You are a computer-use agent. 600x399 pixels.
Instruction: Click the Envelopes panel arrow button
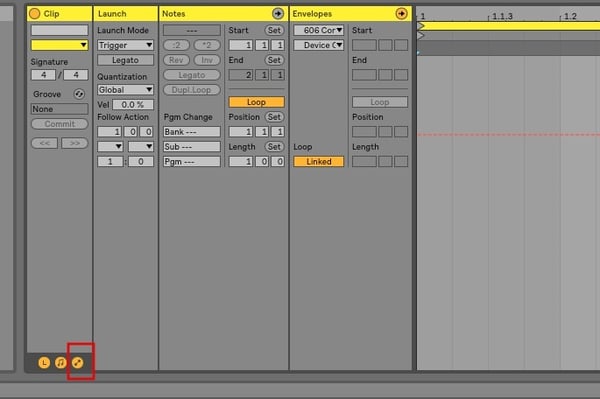coord(401,14)
